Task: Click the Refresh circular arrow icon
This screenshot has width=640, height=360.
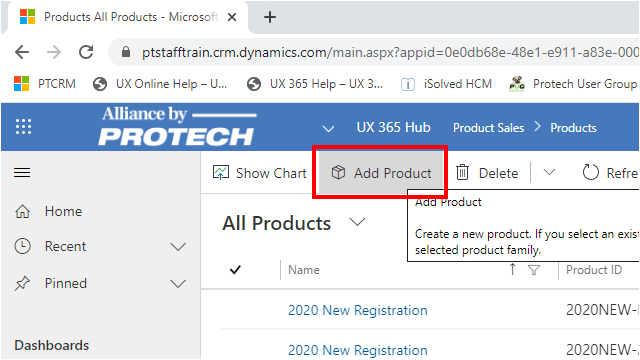Action: click(590, 173)
